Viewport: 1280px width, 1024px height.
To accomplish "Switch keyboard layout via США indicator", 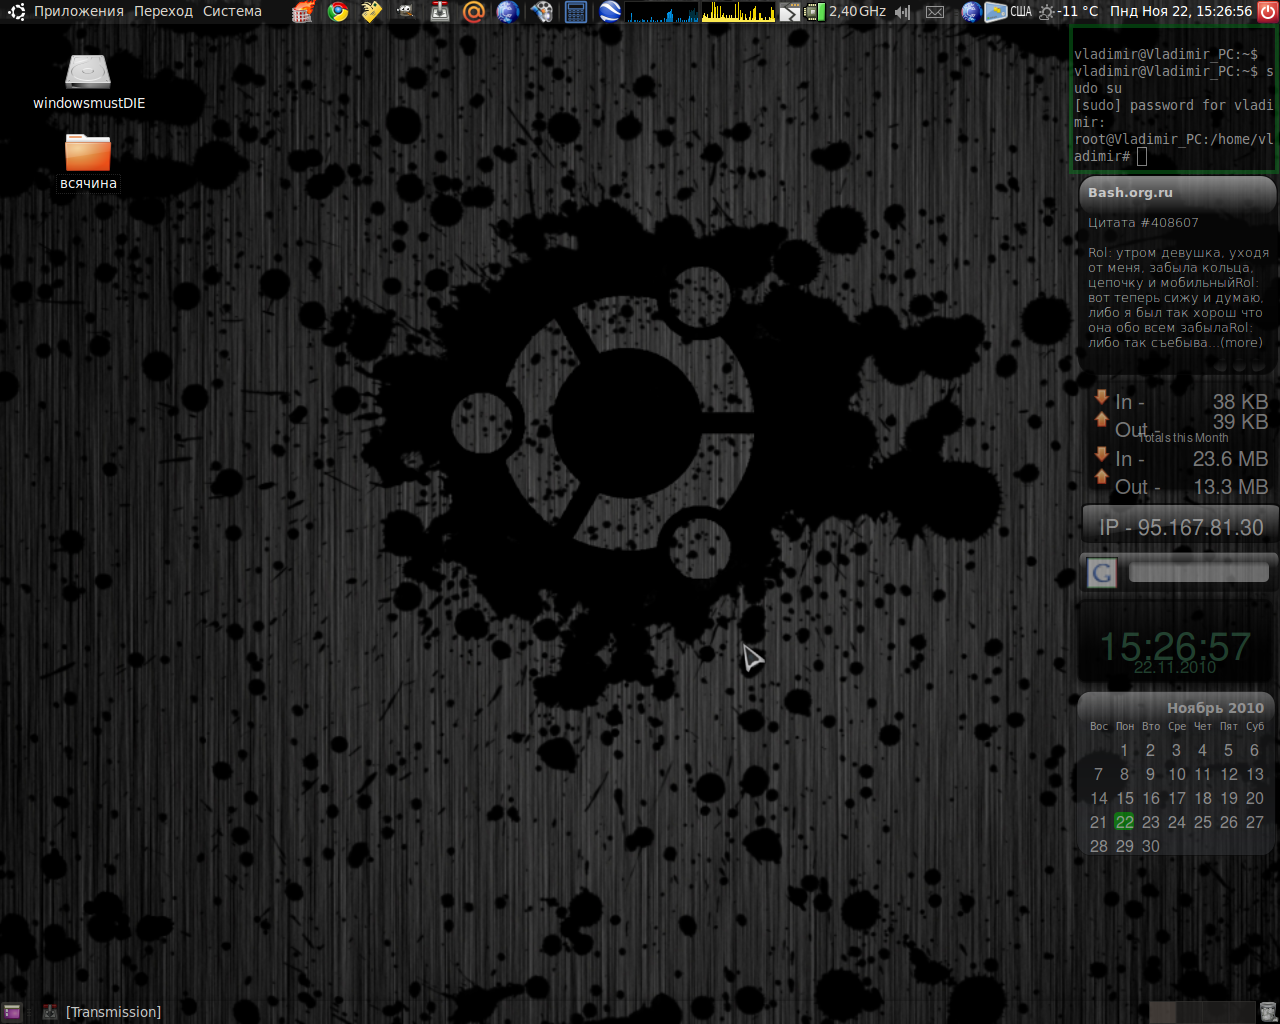I will (x=1020, y=12).
